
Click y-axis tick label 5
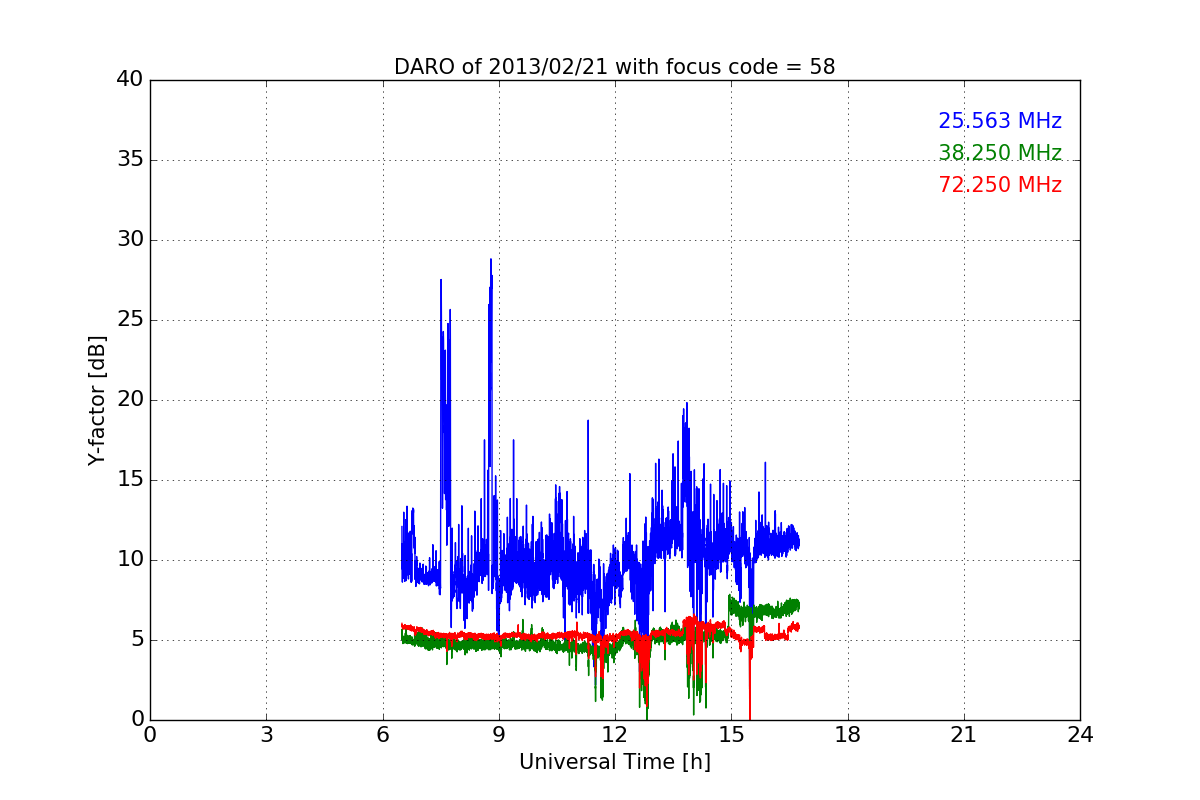136,640
